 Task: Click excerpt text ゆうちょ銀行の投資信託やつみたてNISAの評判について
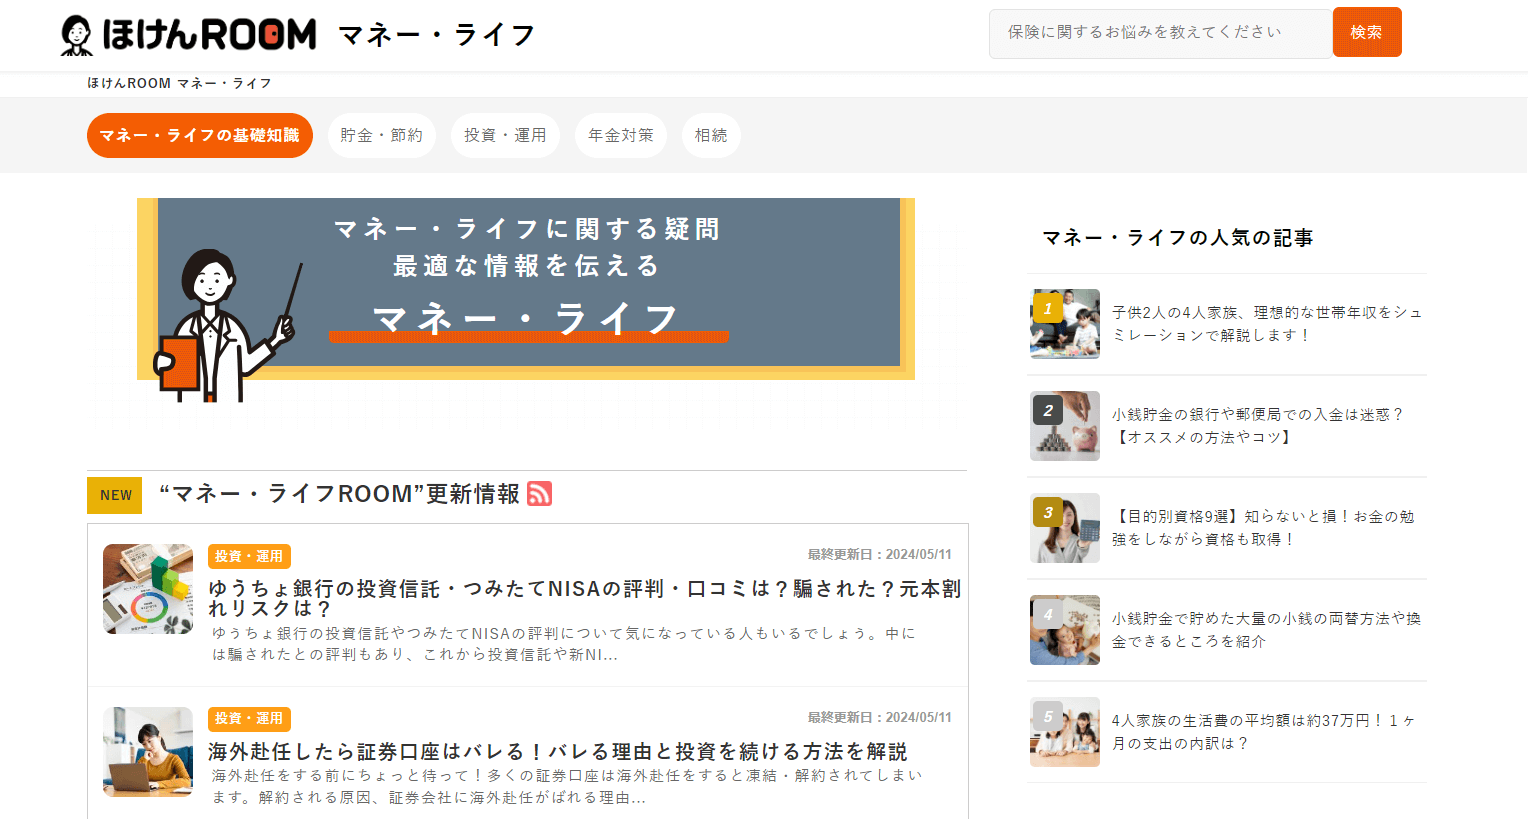pyautogui.click(x=563, y=644)
